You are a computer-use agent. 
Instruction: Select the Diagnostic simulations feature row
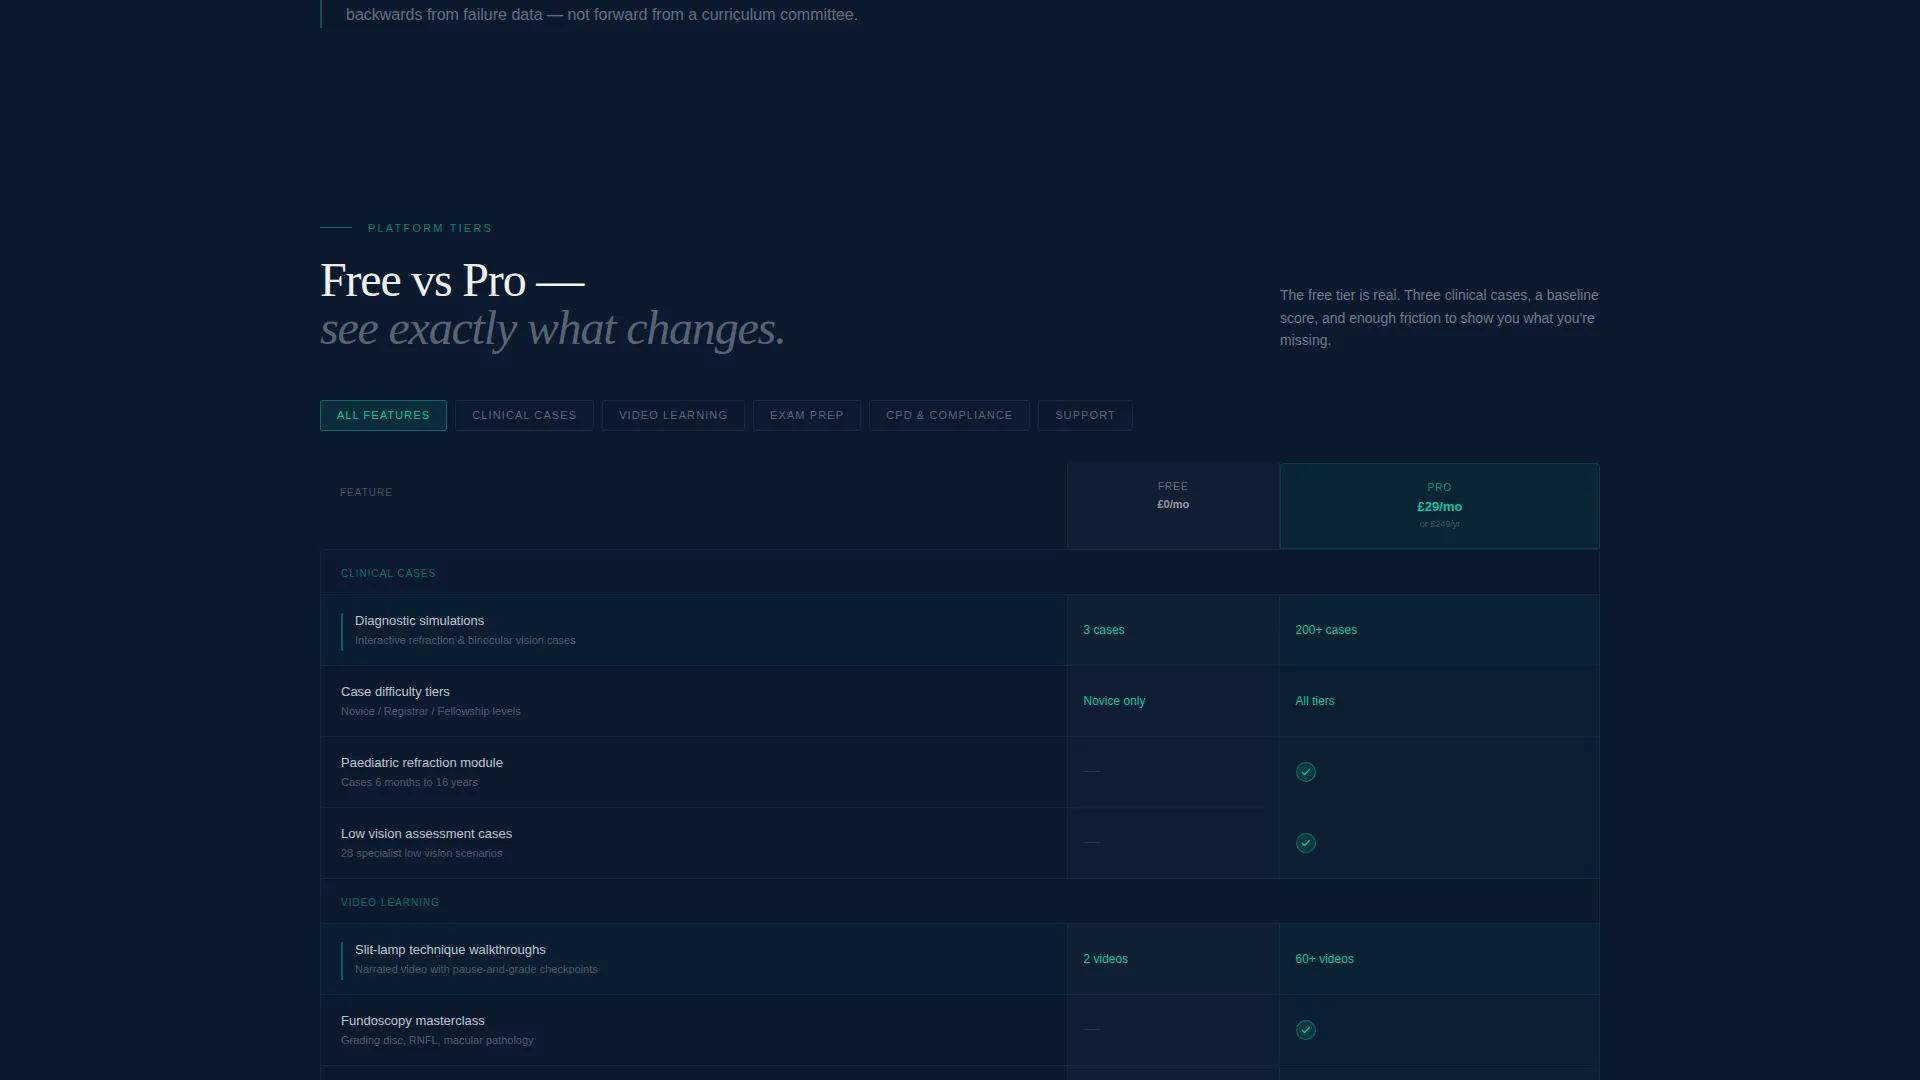click(x=960, y=630)
